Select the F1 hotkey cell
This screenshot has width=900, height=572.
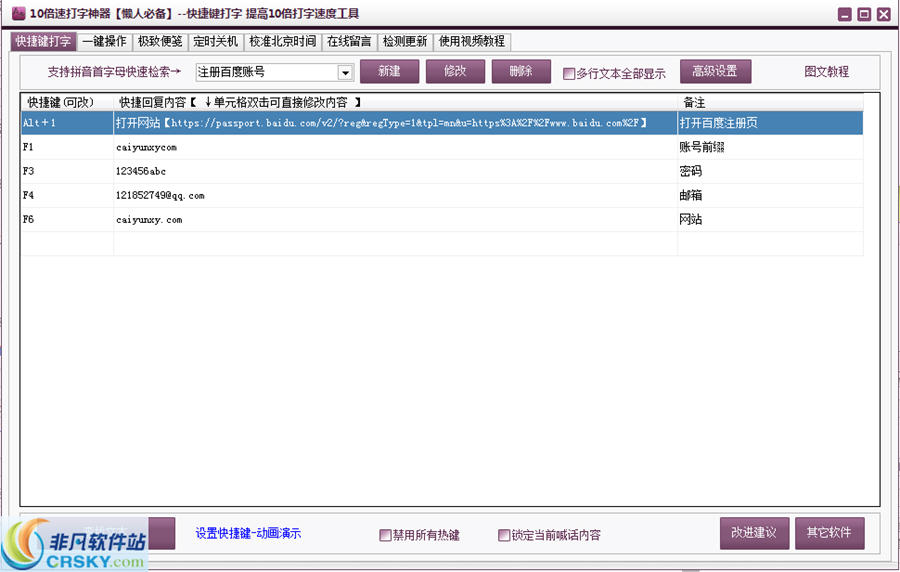coord(67,147)
